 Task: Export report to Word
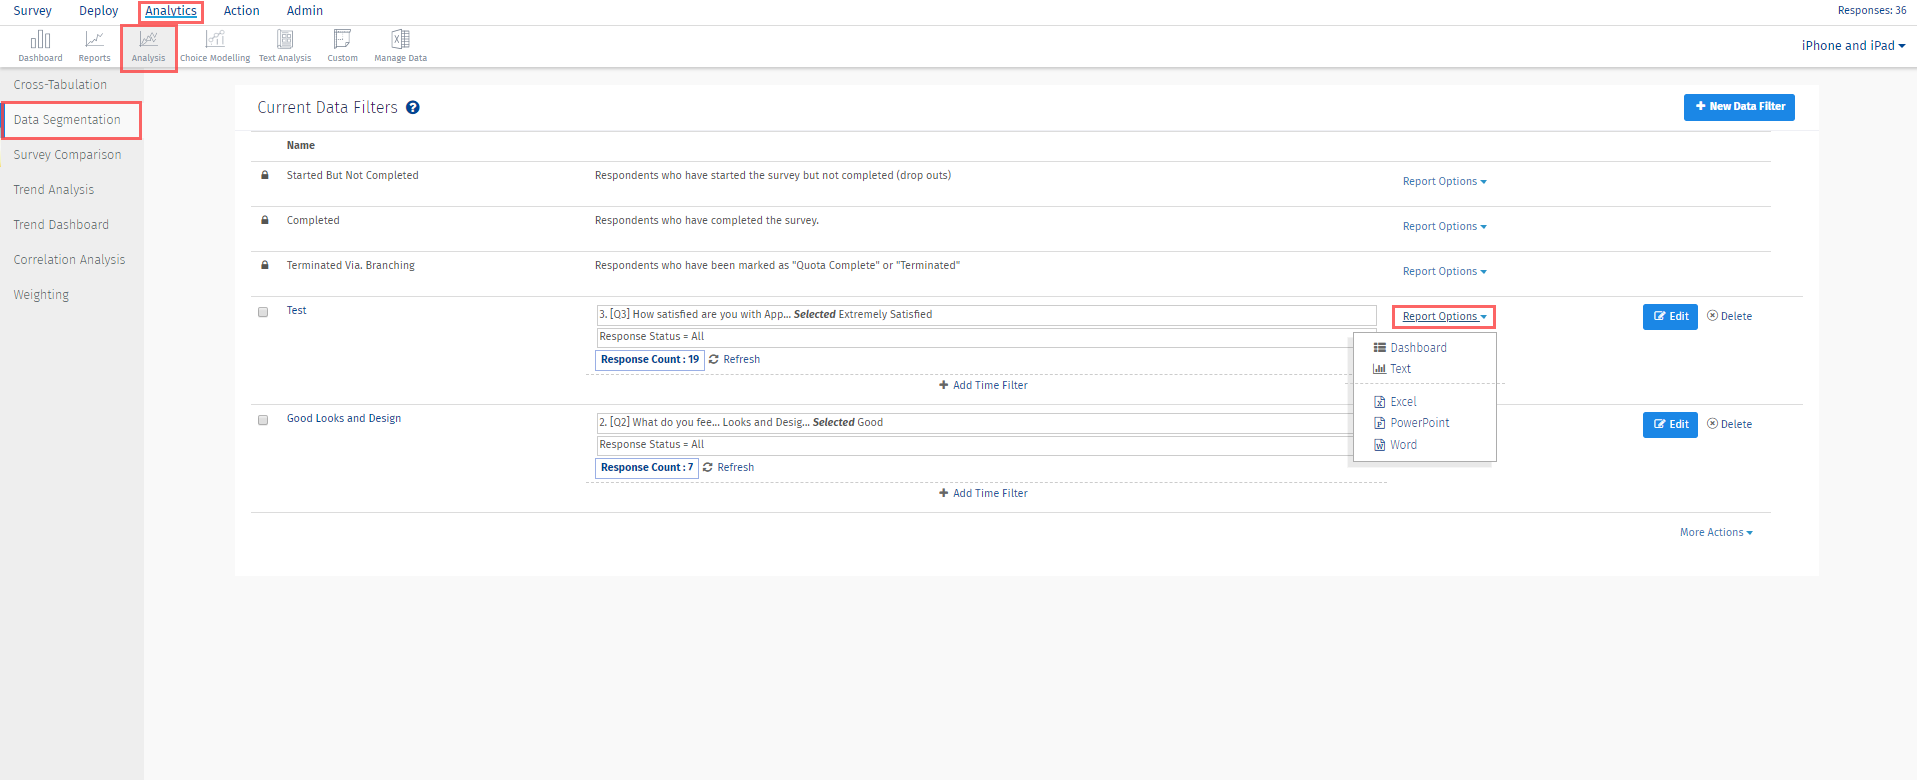point(1395,445)
